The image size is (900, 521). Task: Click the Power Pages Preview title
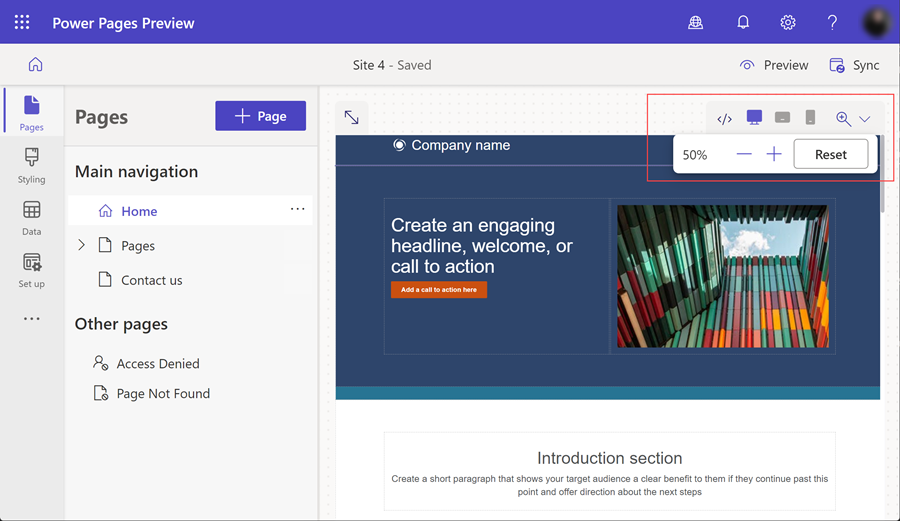123,23
